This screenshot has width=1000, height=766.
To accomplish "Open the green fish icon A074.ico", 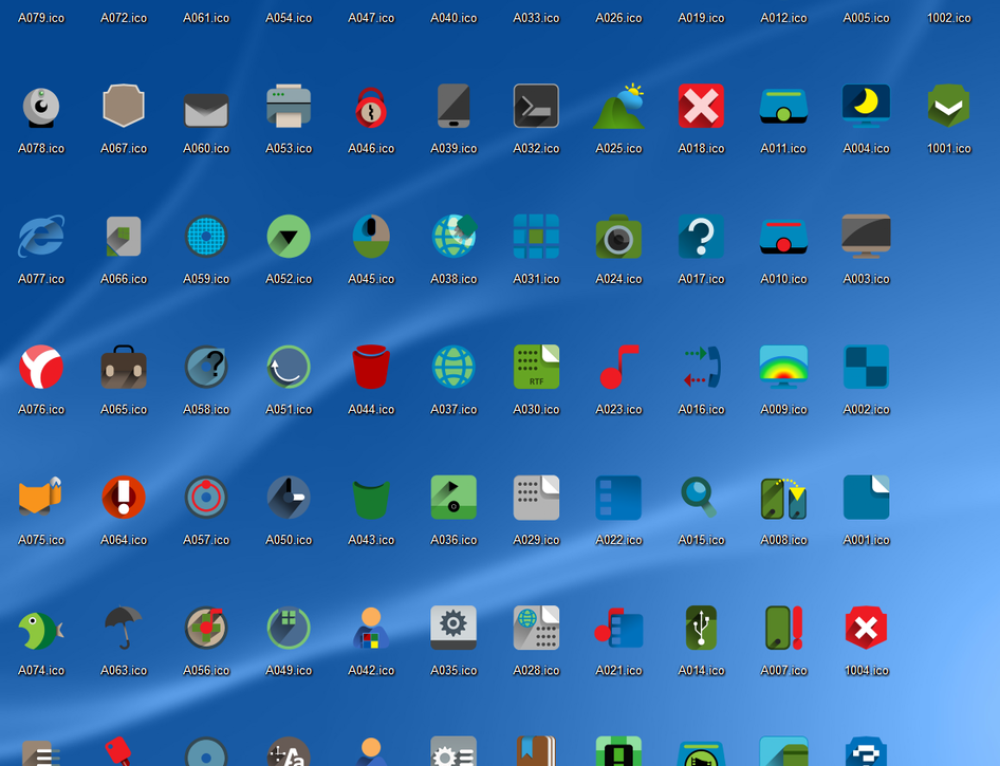I will pyautogui.click(x=41, y=627).
